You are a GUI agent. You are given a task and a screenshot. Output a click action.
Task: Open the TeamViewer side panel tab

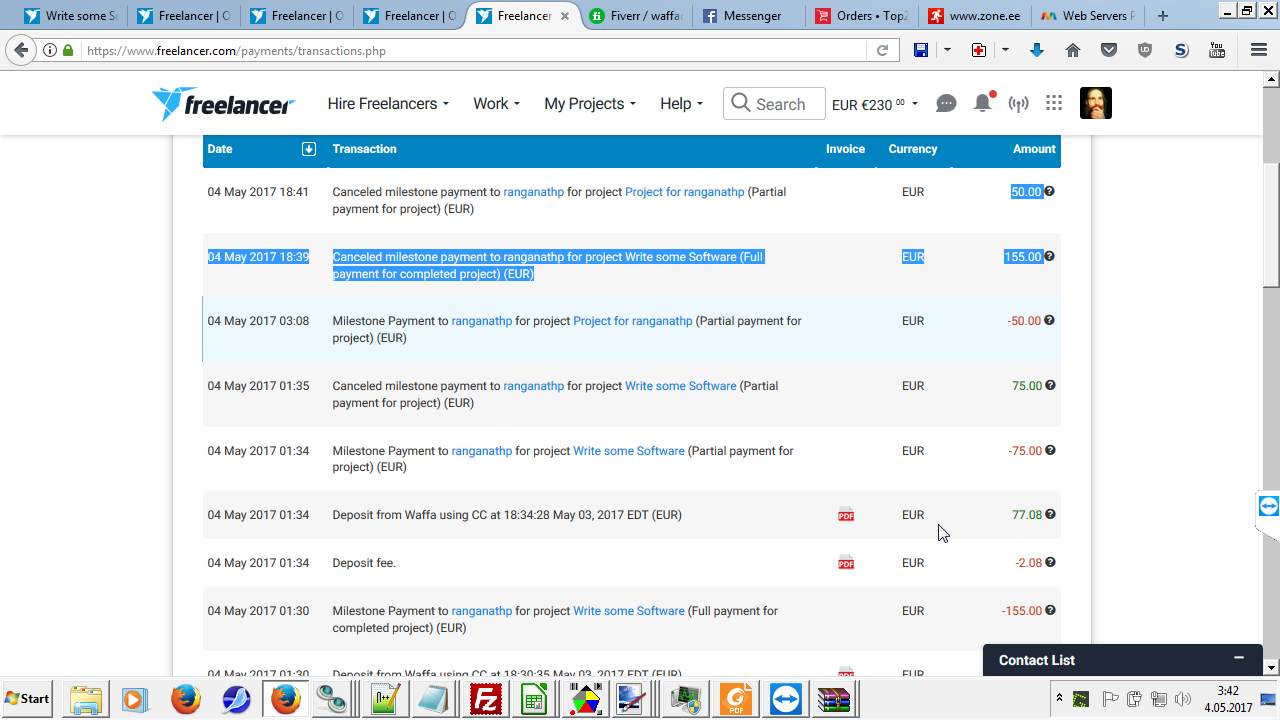1268,507
